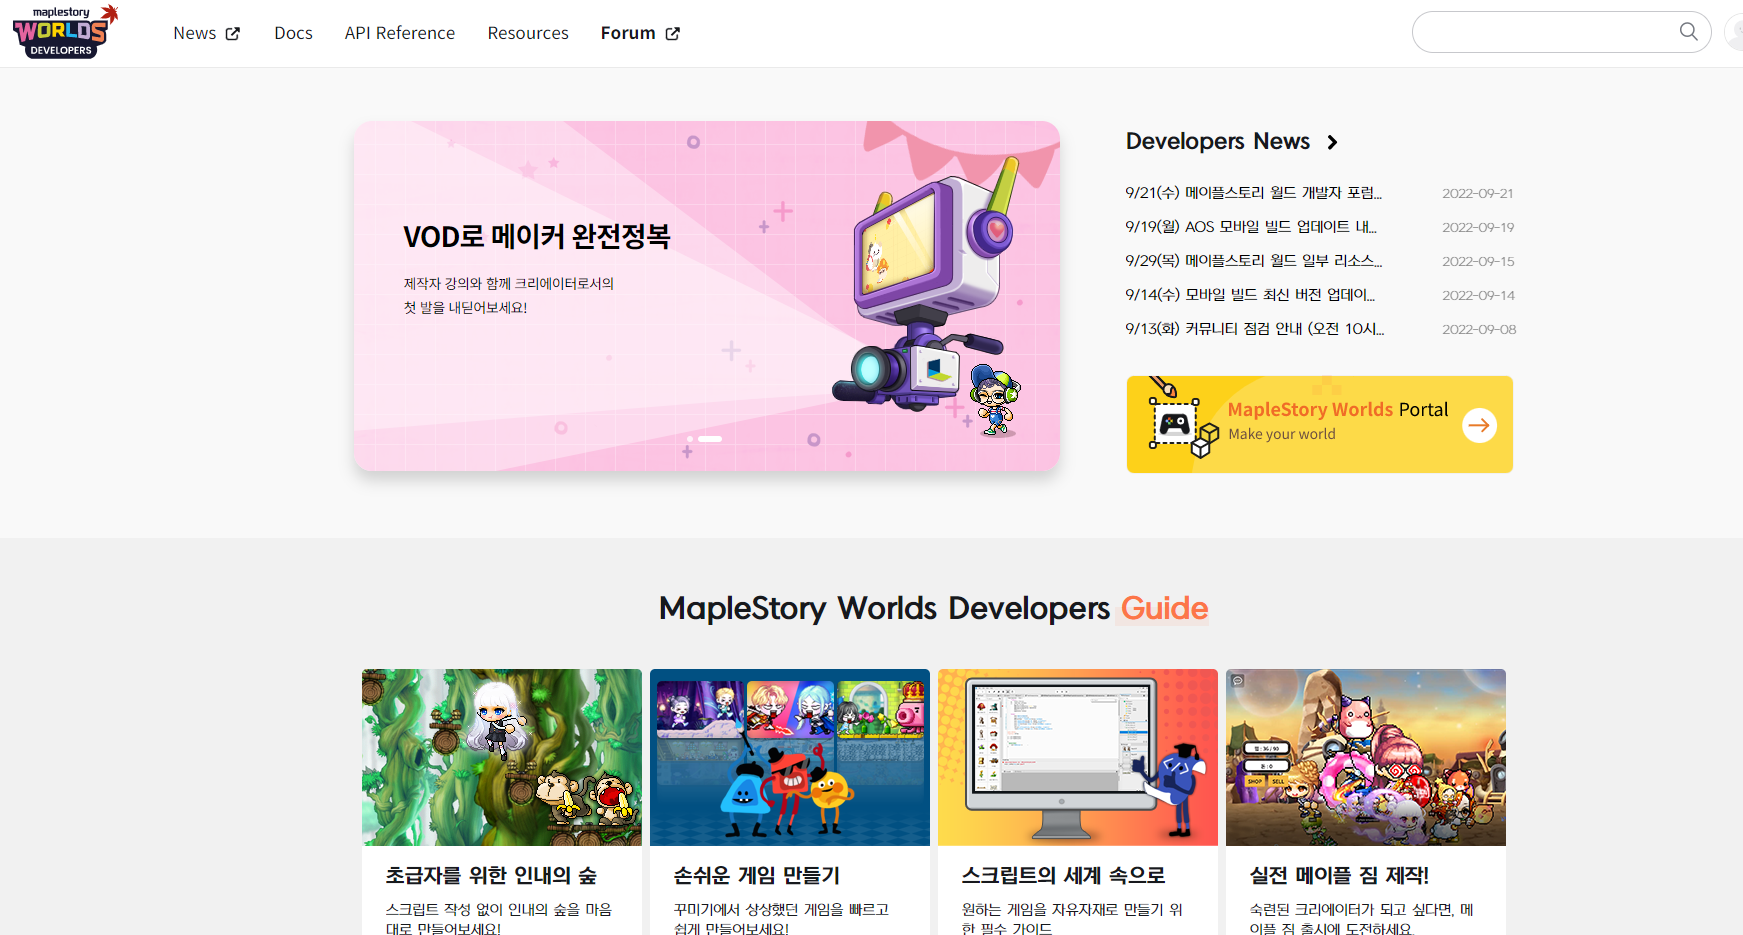Open the 9/13(화) community maintenance notice
The width and height of the screenshot is (1743, 935).
tap(1254, 329)
